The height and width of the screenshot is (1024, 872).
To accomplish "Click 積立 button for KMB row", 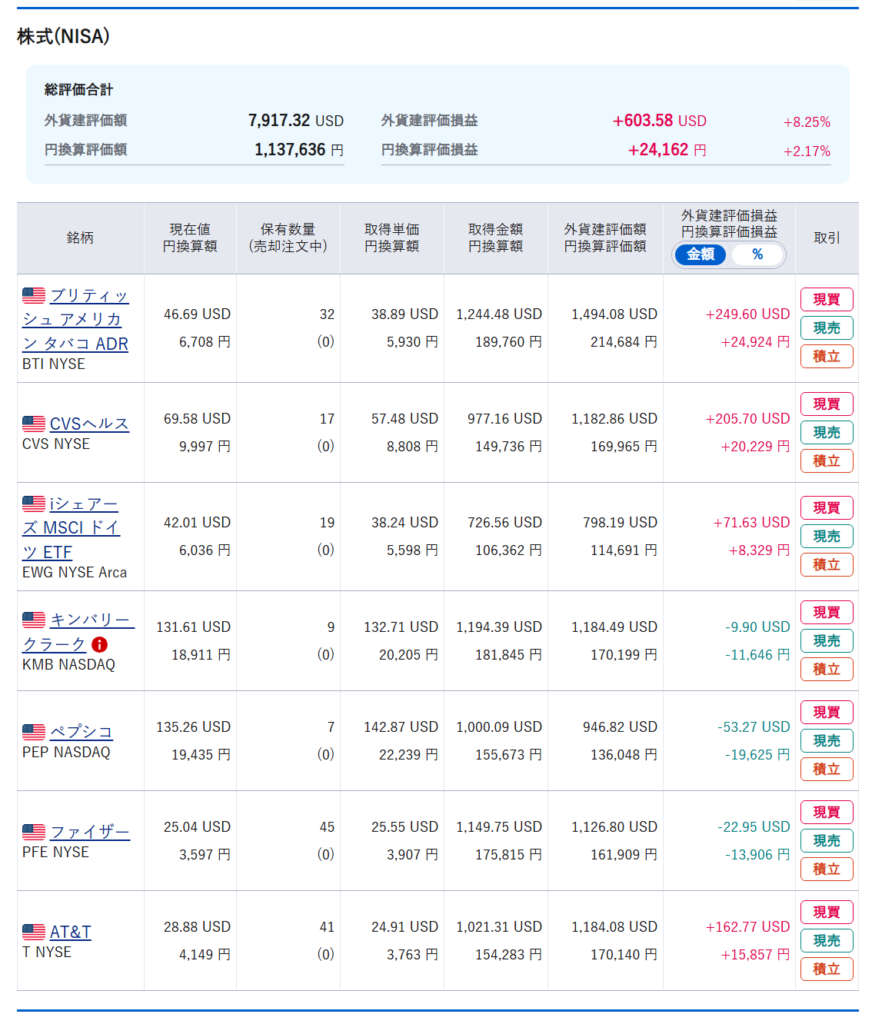I will point(827,669).
